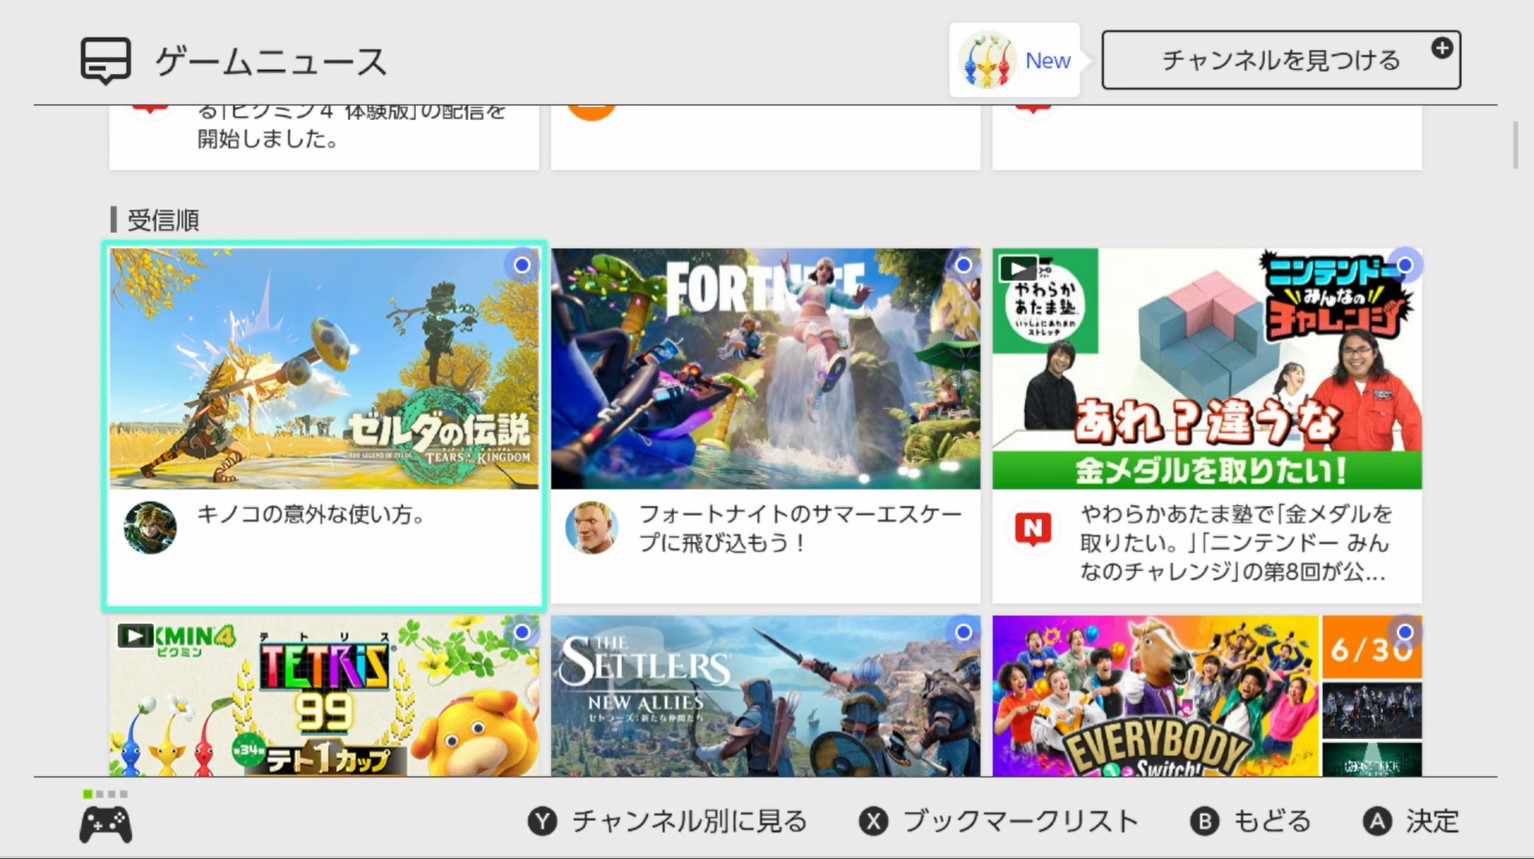Open the ニンテンドー みんなのチャレンジ video thumbnail

[1207, 369]
